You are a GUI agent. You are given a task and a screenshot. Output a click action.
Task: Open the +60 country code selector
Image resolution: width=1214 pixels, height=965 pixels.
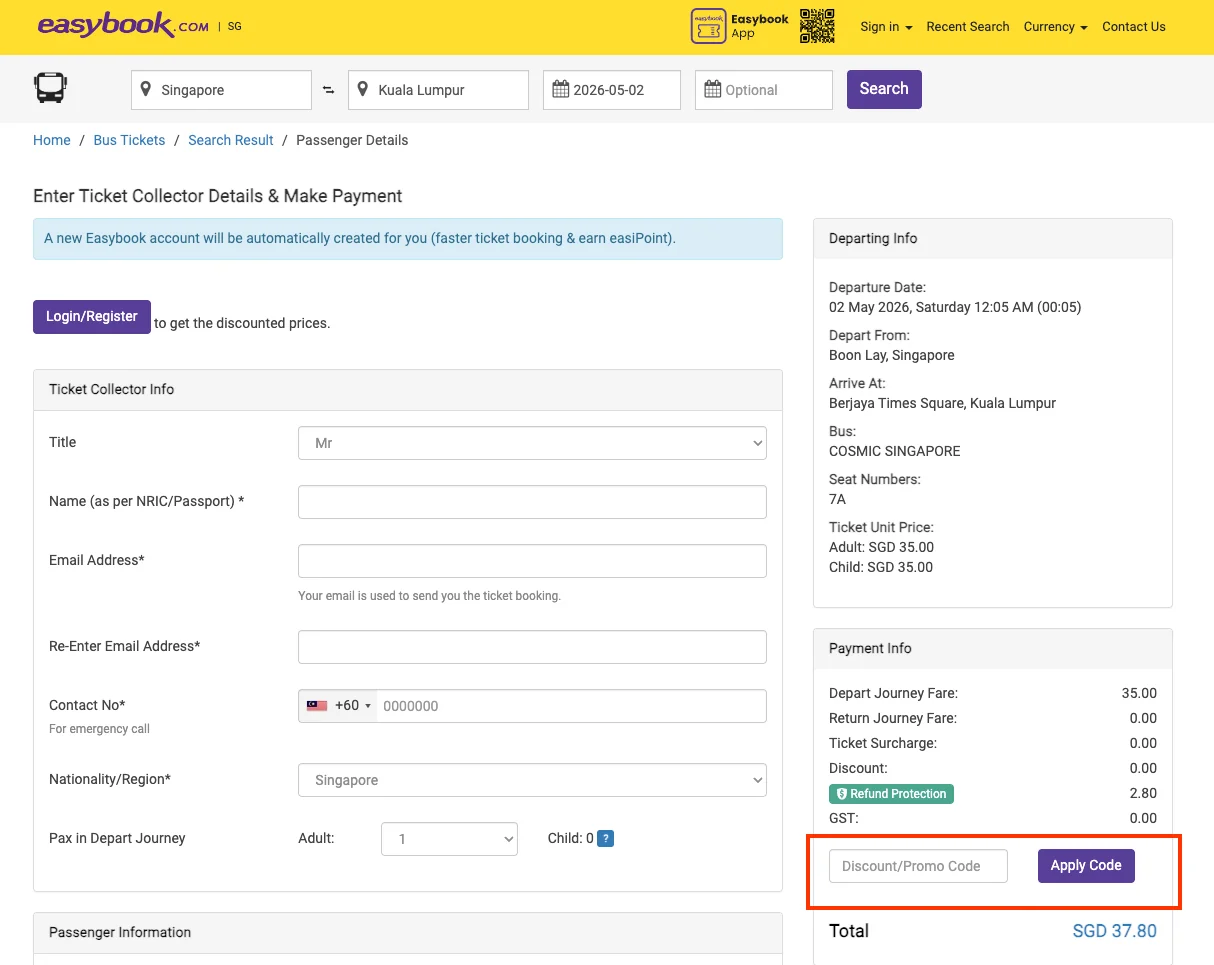point(338,706)
